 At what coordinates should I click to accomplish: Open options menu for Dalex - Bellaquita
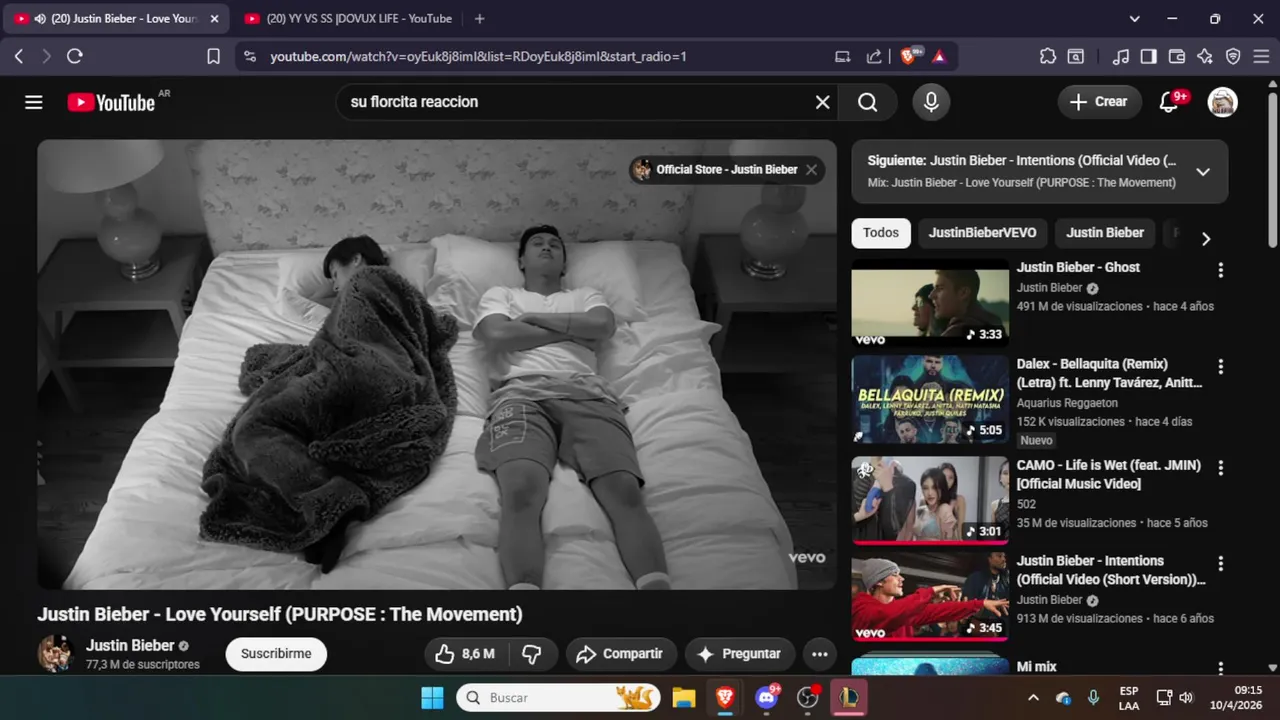[1220, 367]
